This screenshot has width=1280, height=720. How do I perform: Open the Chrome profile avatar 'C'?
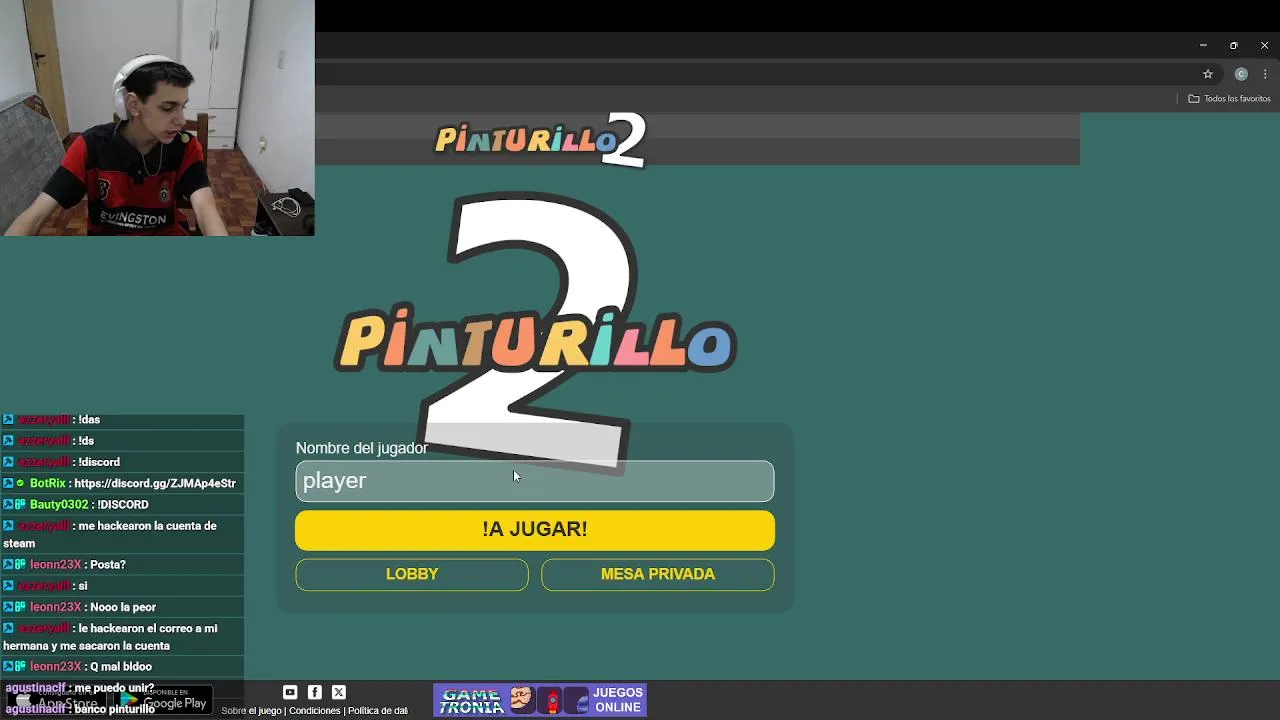tap(1241, 74)
